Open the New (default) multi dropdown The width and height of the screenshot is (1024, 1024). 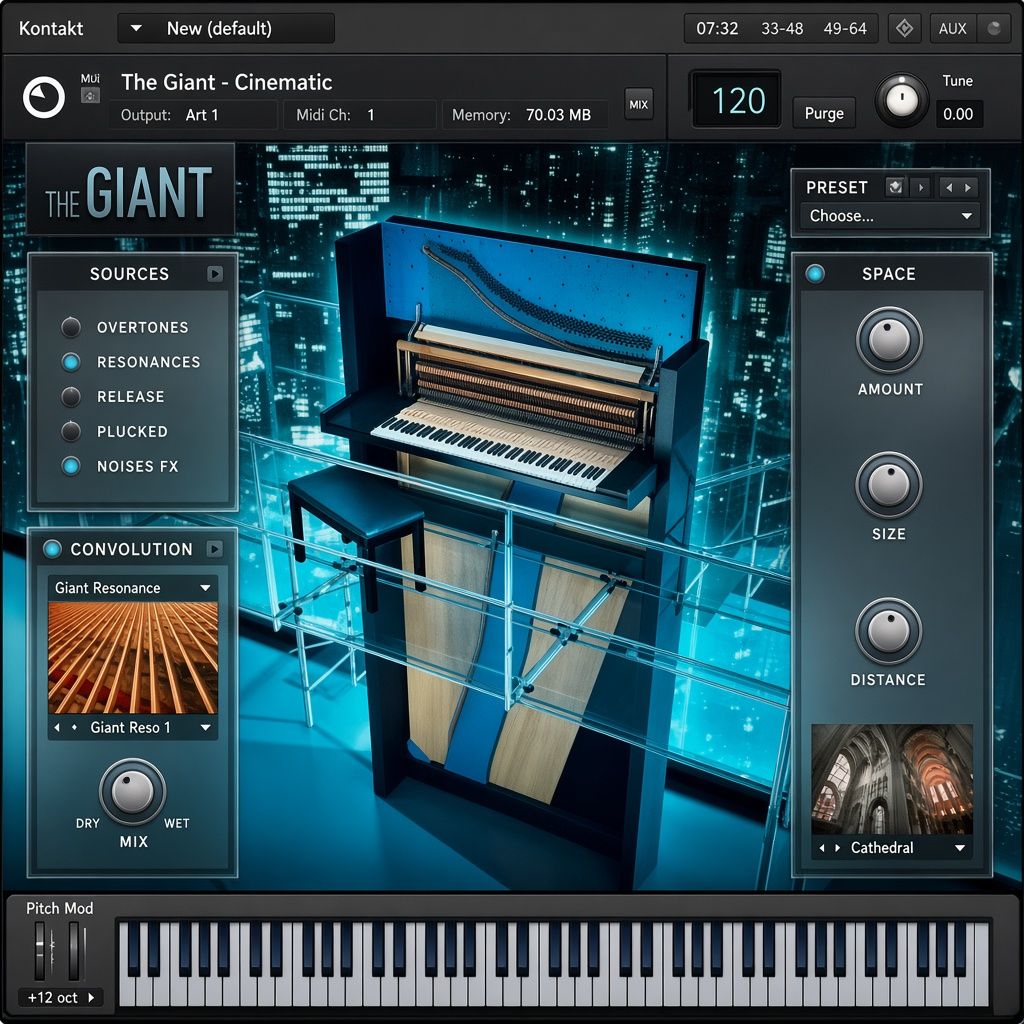point(226,28)
